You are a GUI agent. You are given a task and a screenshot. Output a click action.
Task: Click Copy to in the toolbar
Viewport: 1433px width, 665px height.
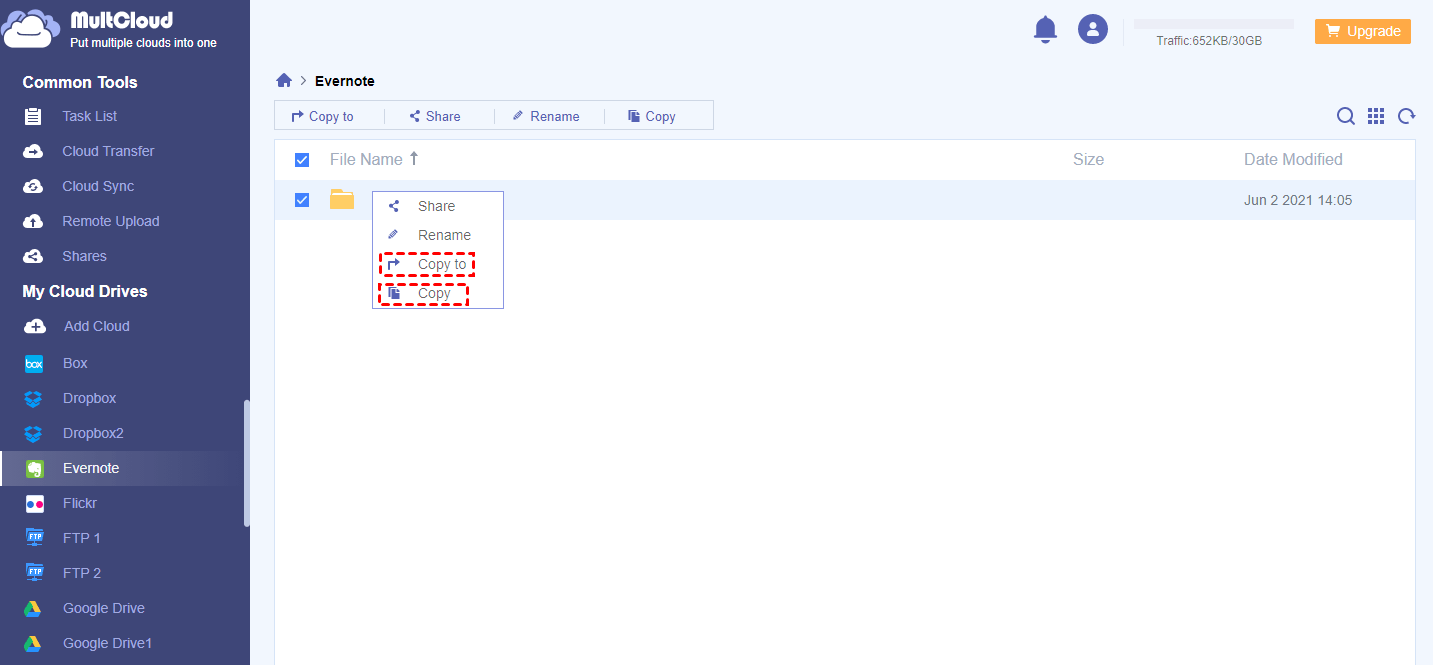pos(322,116)
